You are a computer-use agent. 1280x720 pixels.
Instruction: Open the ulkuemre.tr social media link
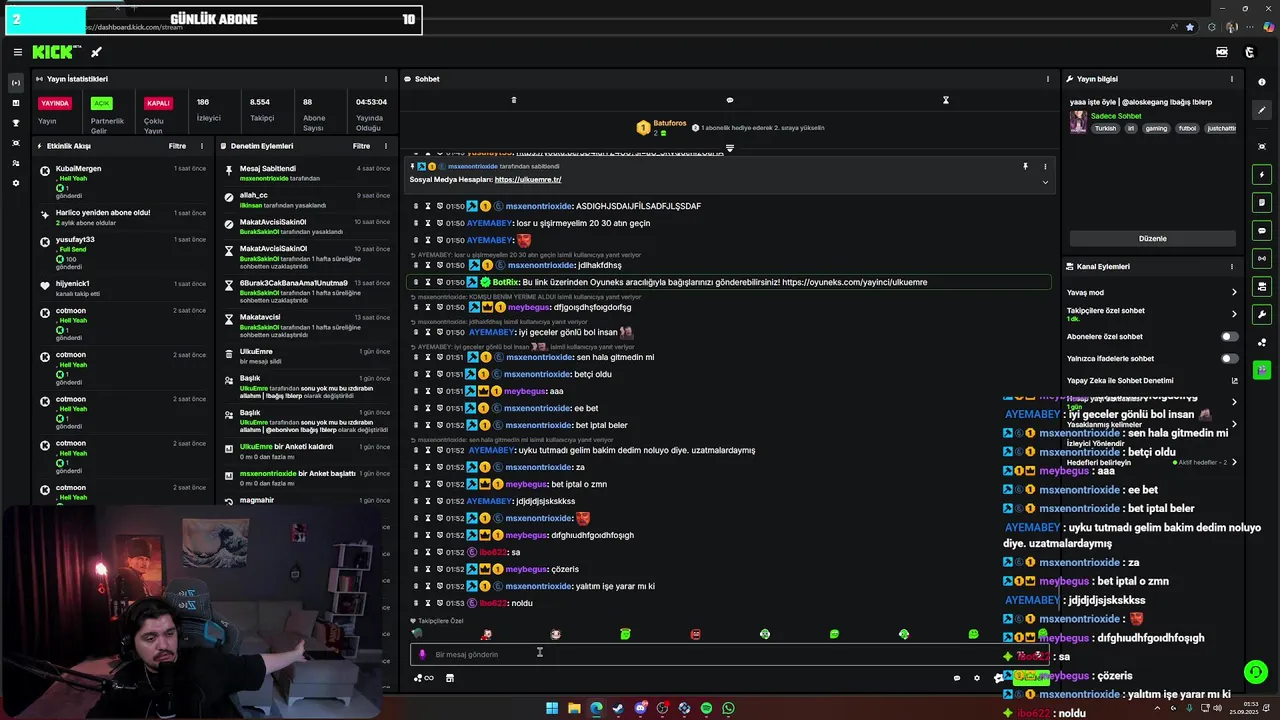[528, 180]
